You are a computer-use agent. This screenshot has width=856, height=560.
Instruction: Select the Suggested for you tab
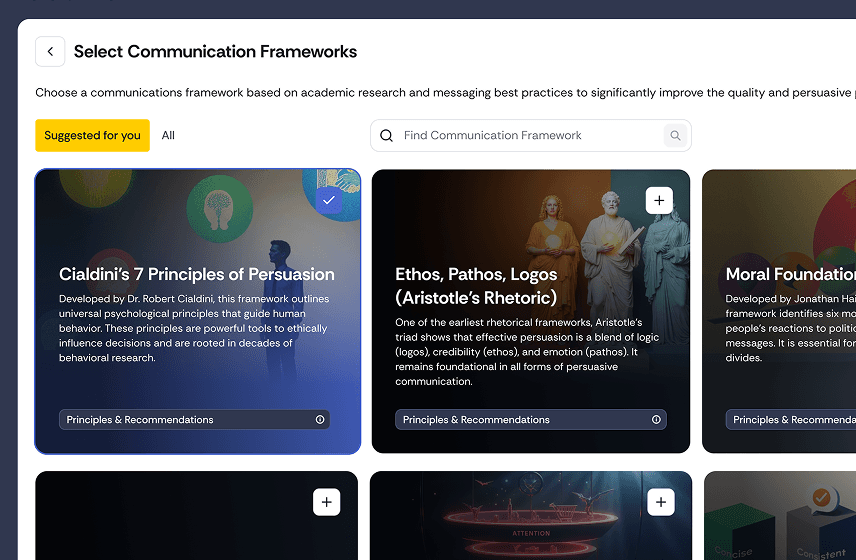pyautogui.click(x=92, y=135)
